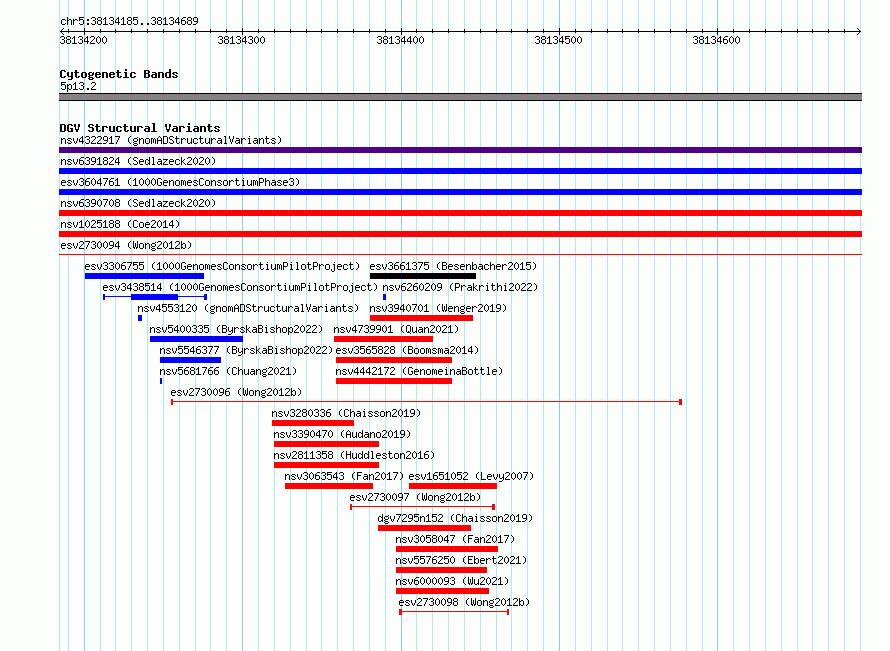The image size is (890, 651).
Task: Open the nsv6391824 (Sedlazeck2020) label
Action: click(138, 161)
